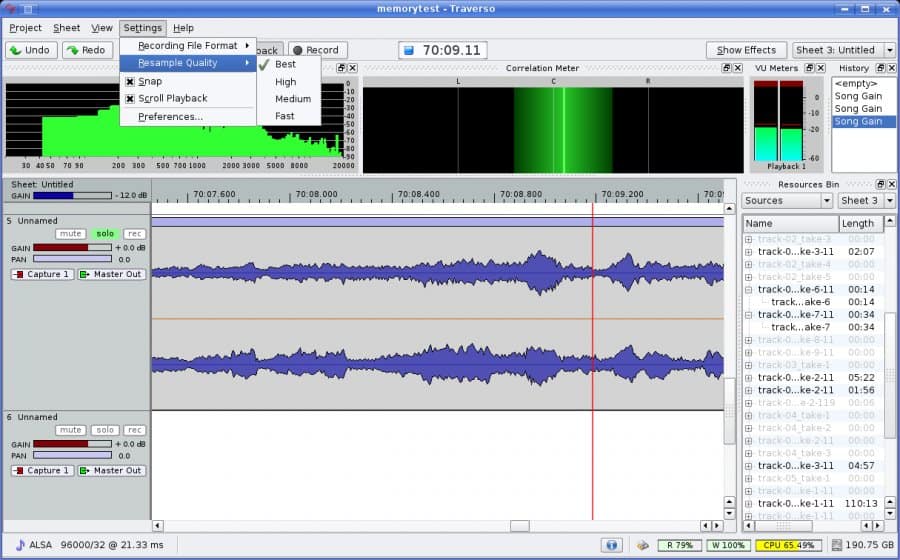
Task: Disable solo on track 5
Action: [x=105, y=234]
